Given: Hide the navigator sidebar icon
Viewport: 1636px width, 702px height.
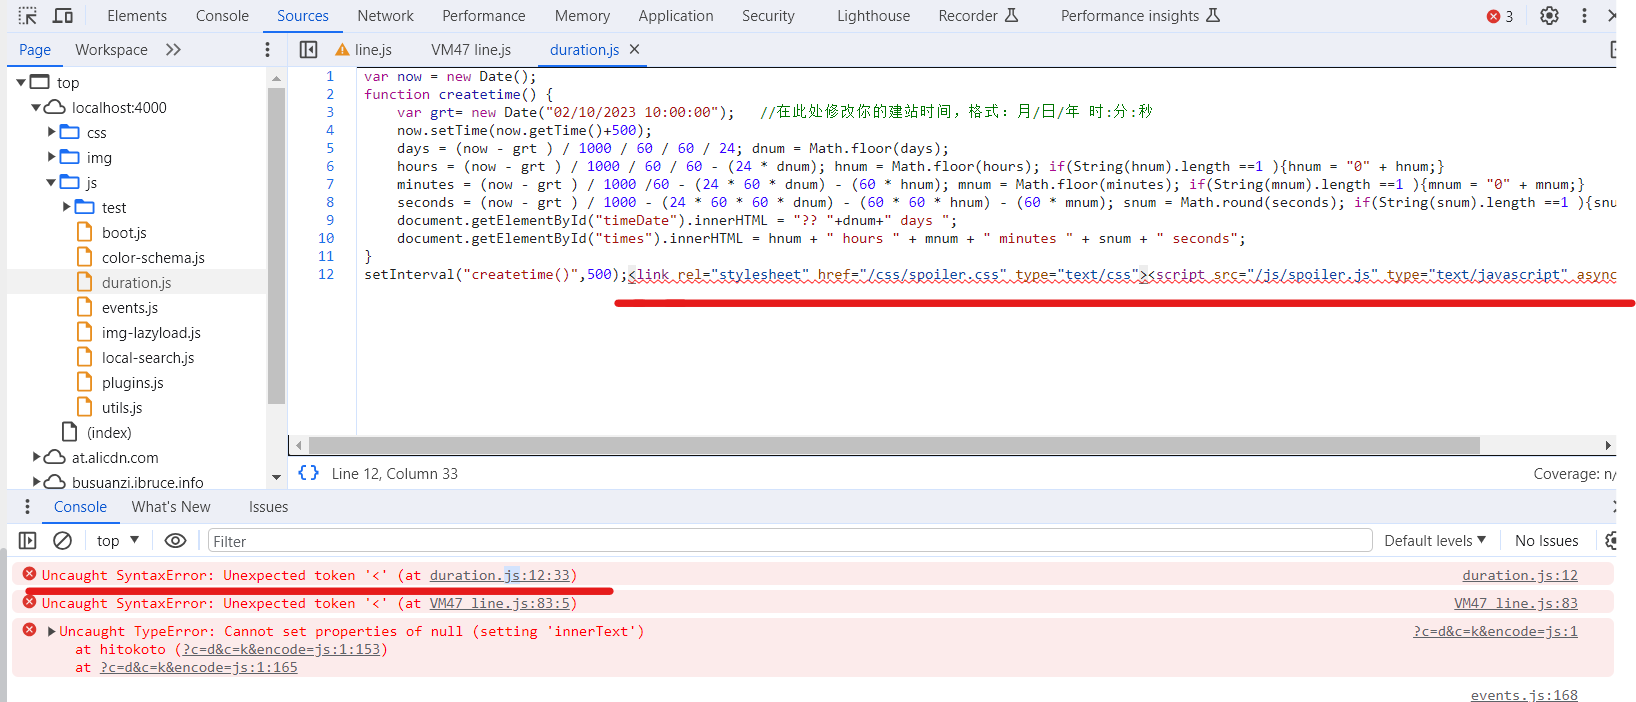Looking at the screenshot, I should [x=308, y=50].
